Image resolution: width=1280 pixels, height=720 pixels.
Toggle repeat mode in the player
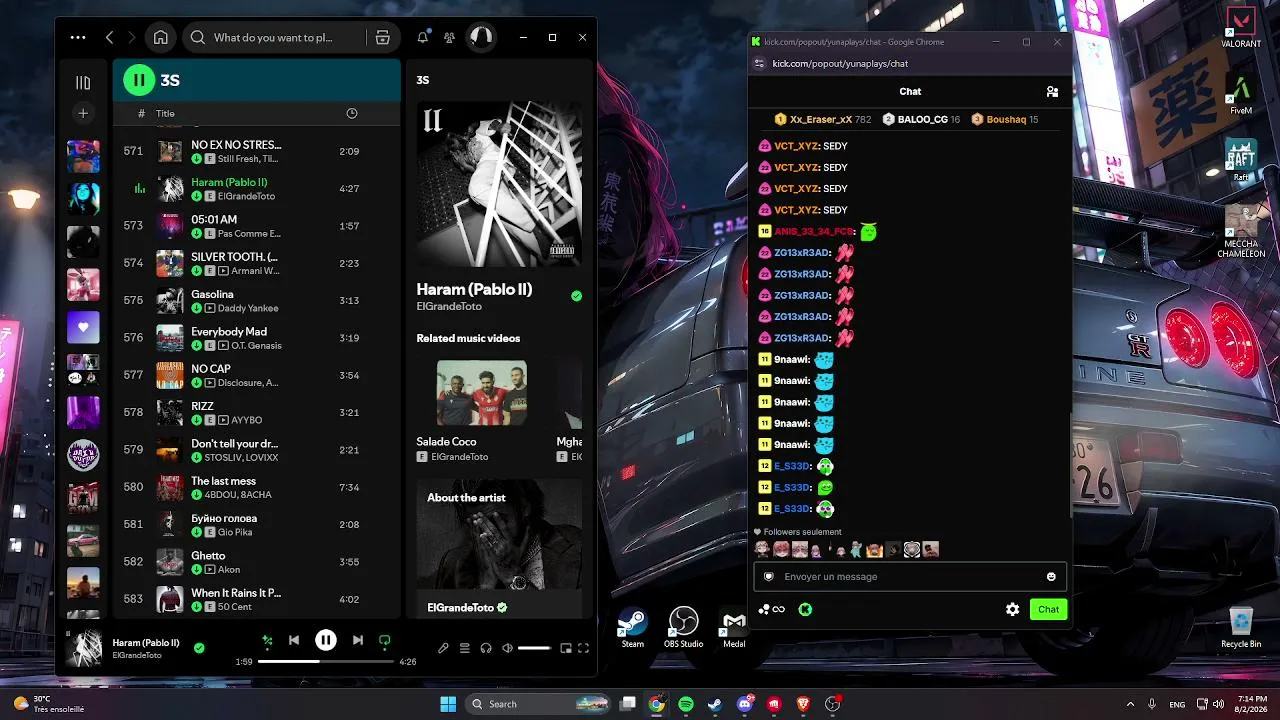tap(385, 640)
